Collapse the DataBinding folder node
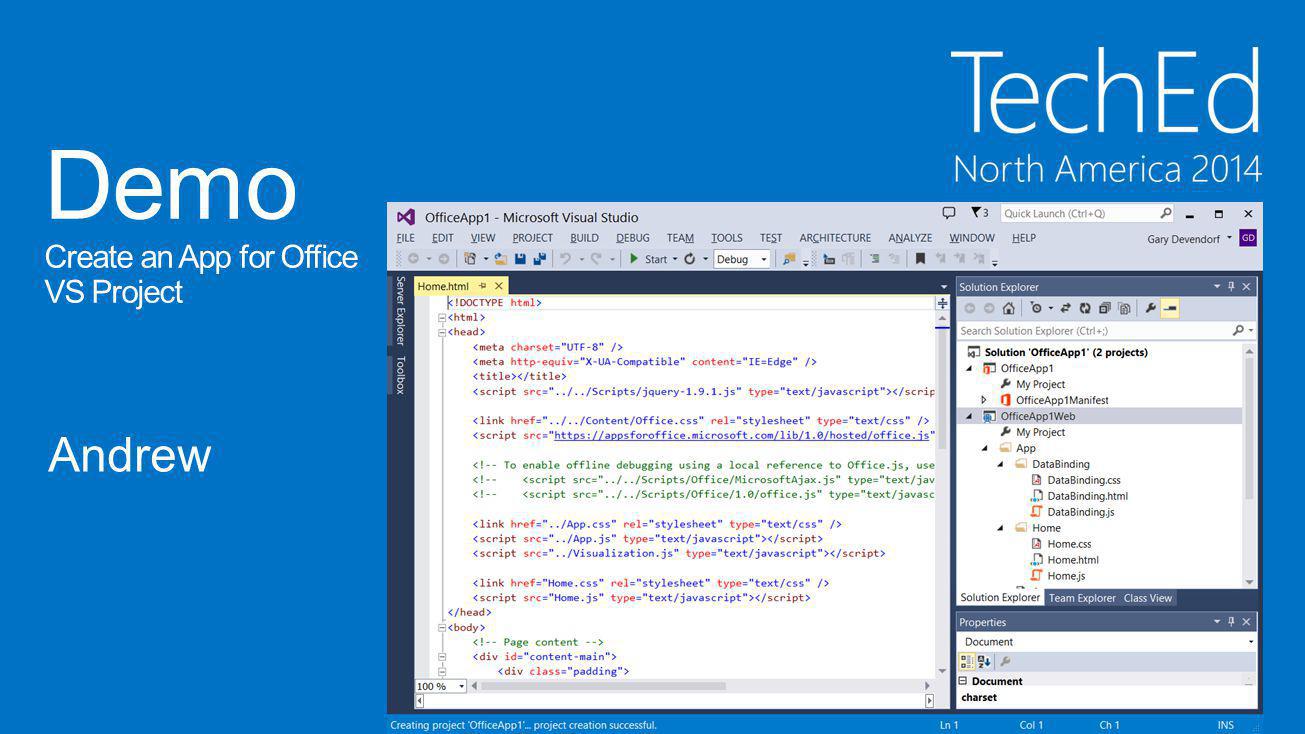The image size is (1305, 734). (x=1001, y=464)
